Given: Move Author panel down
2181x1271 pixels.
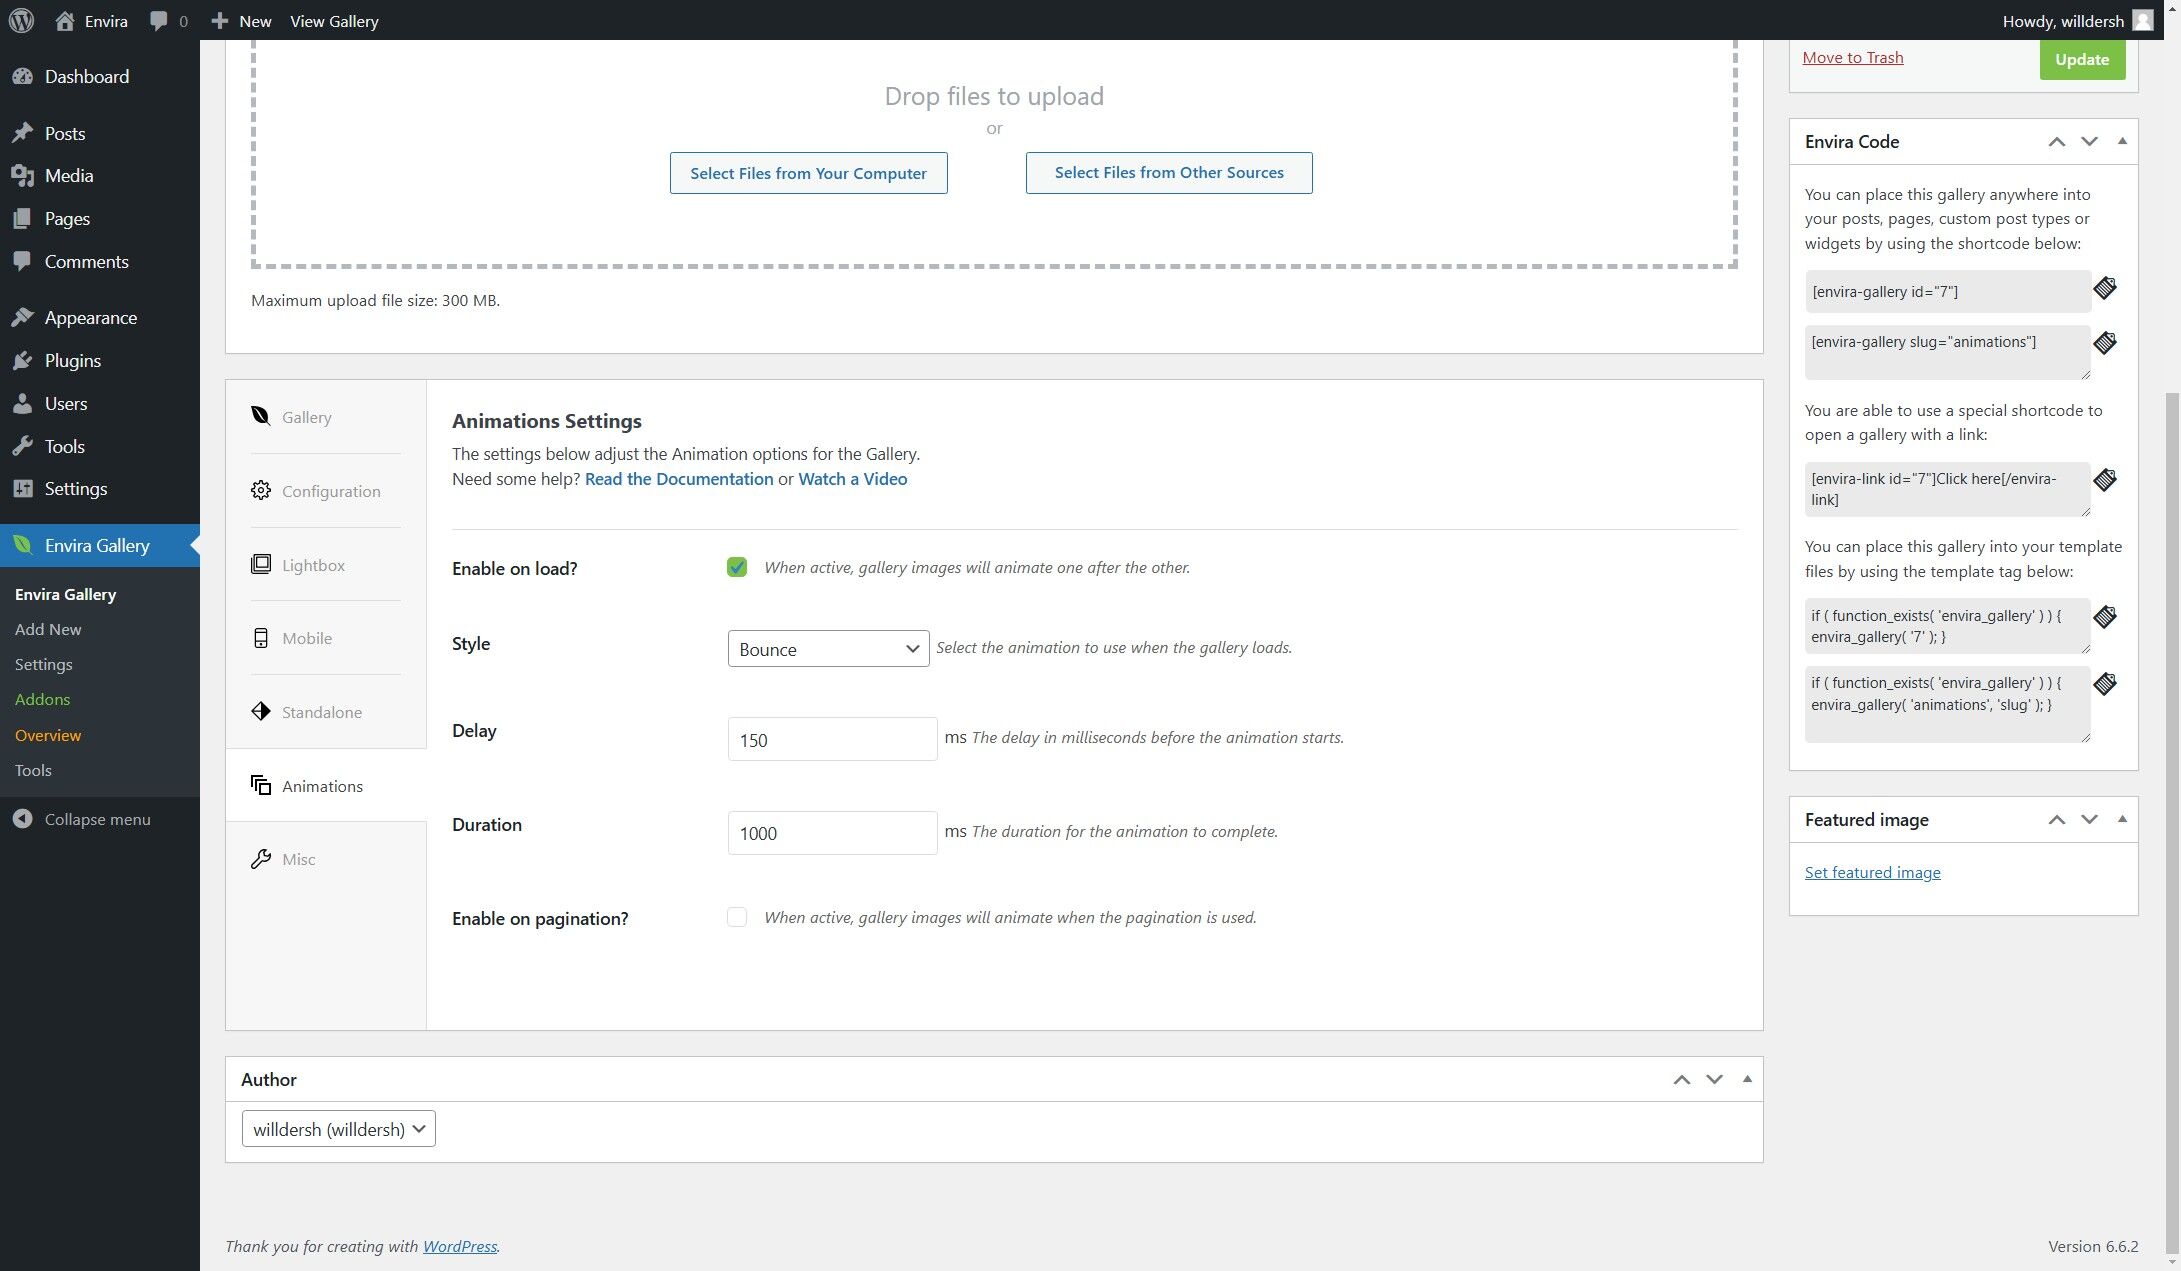Looking at the screenshot, I should (1714, 1080).
